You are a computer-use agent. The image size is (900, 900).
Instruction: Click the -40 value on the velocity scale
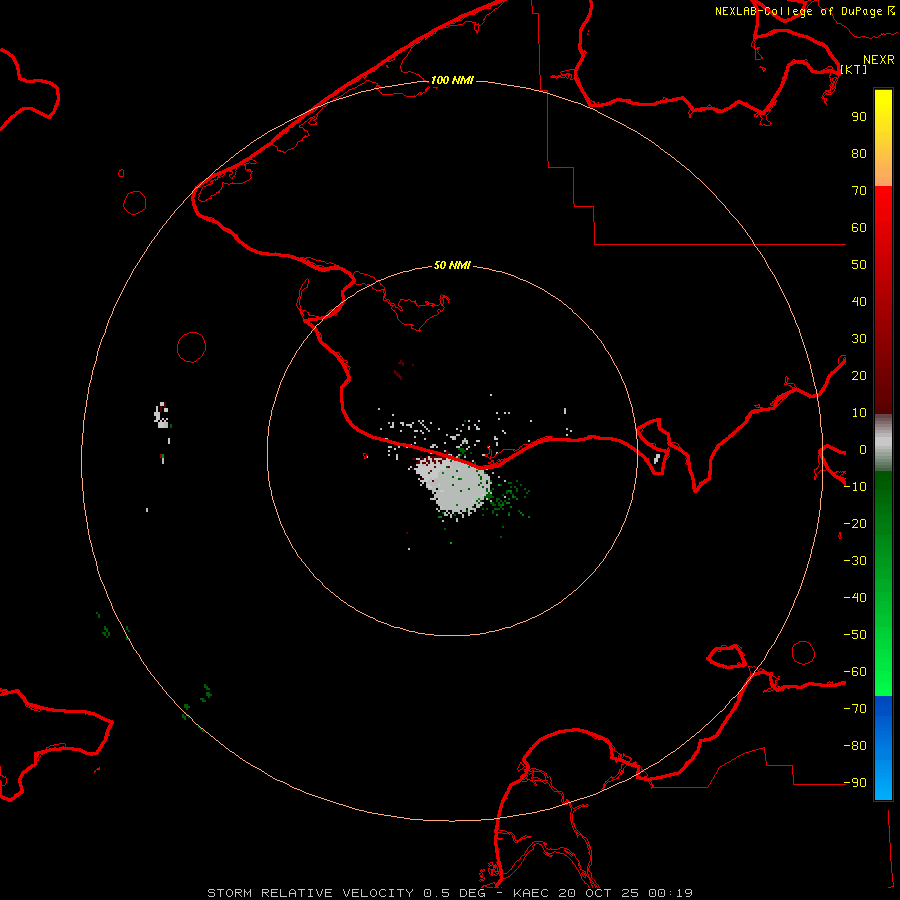point(855,598)
